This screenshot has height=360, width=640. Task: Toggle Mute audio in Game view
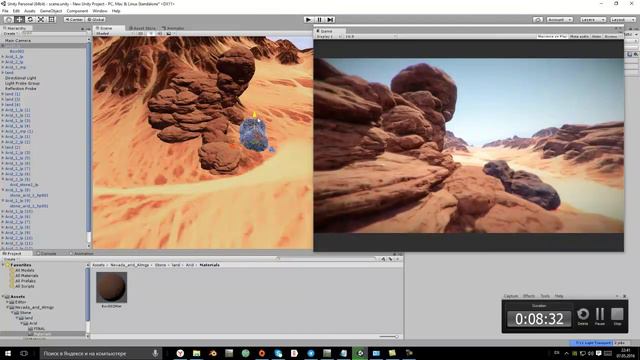[x=579, y=36]
